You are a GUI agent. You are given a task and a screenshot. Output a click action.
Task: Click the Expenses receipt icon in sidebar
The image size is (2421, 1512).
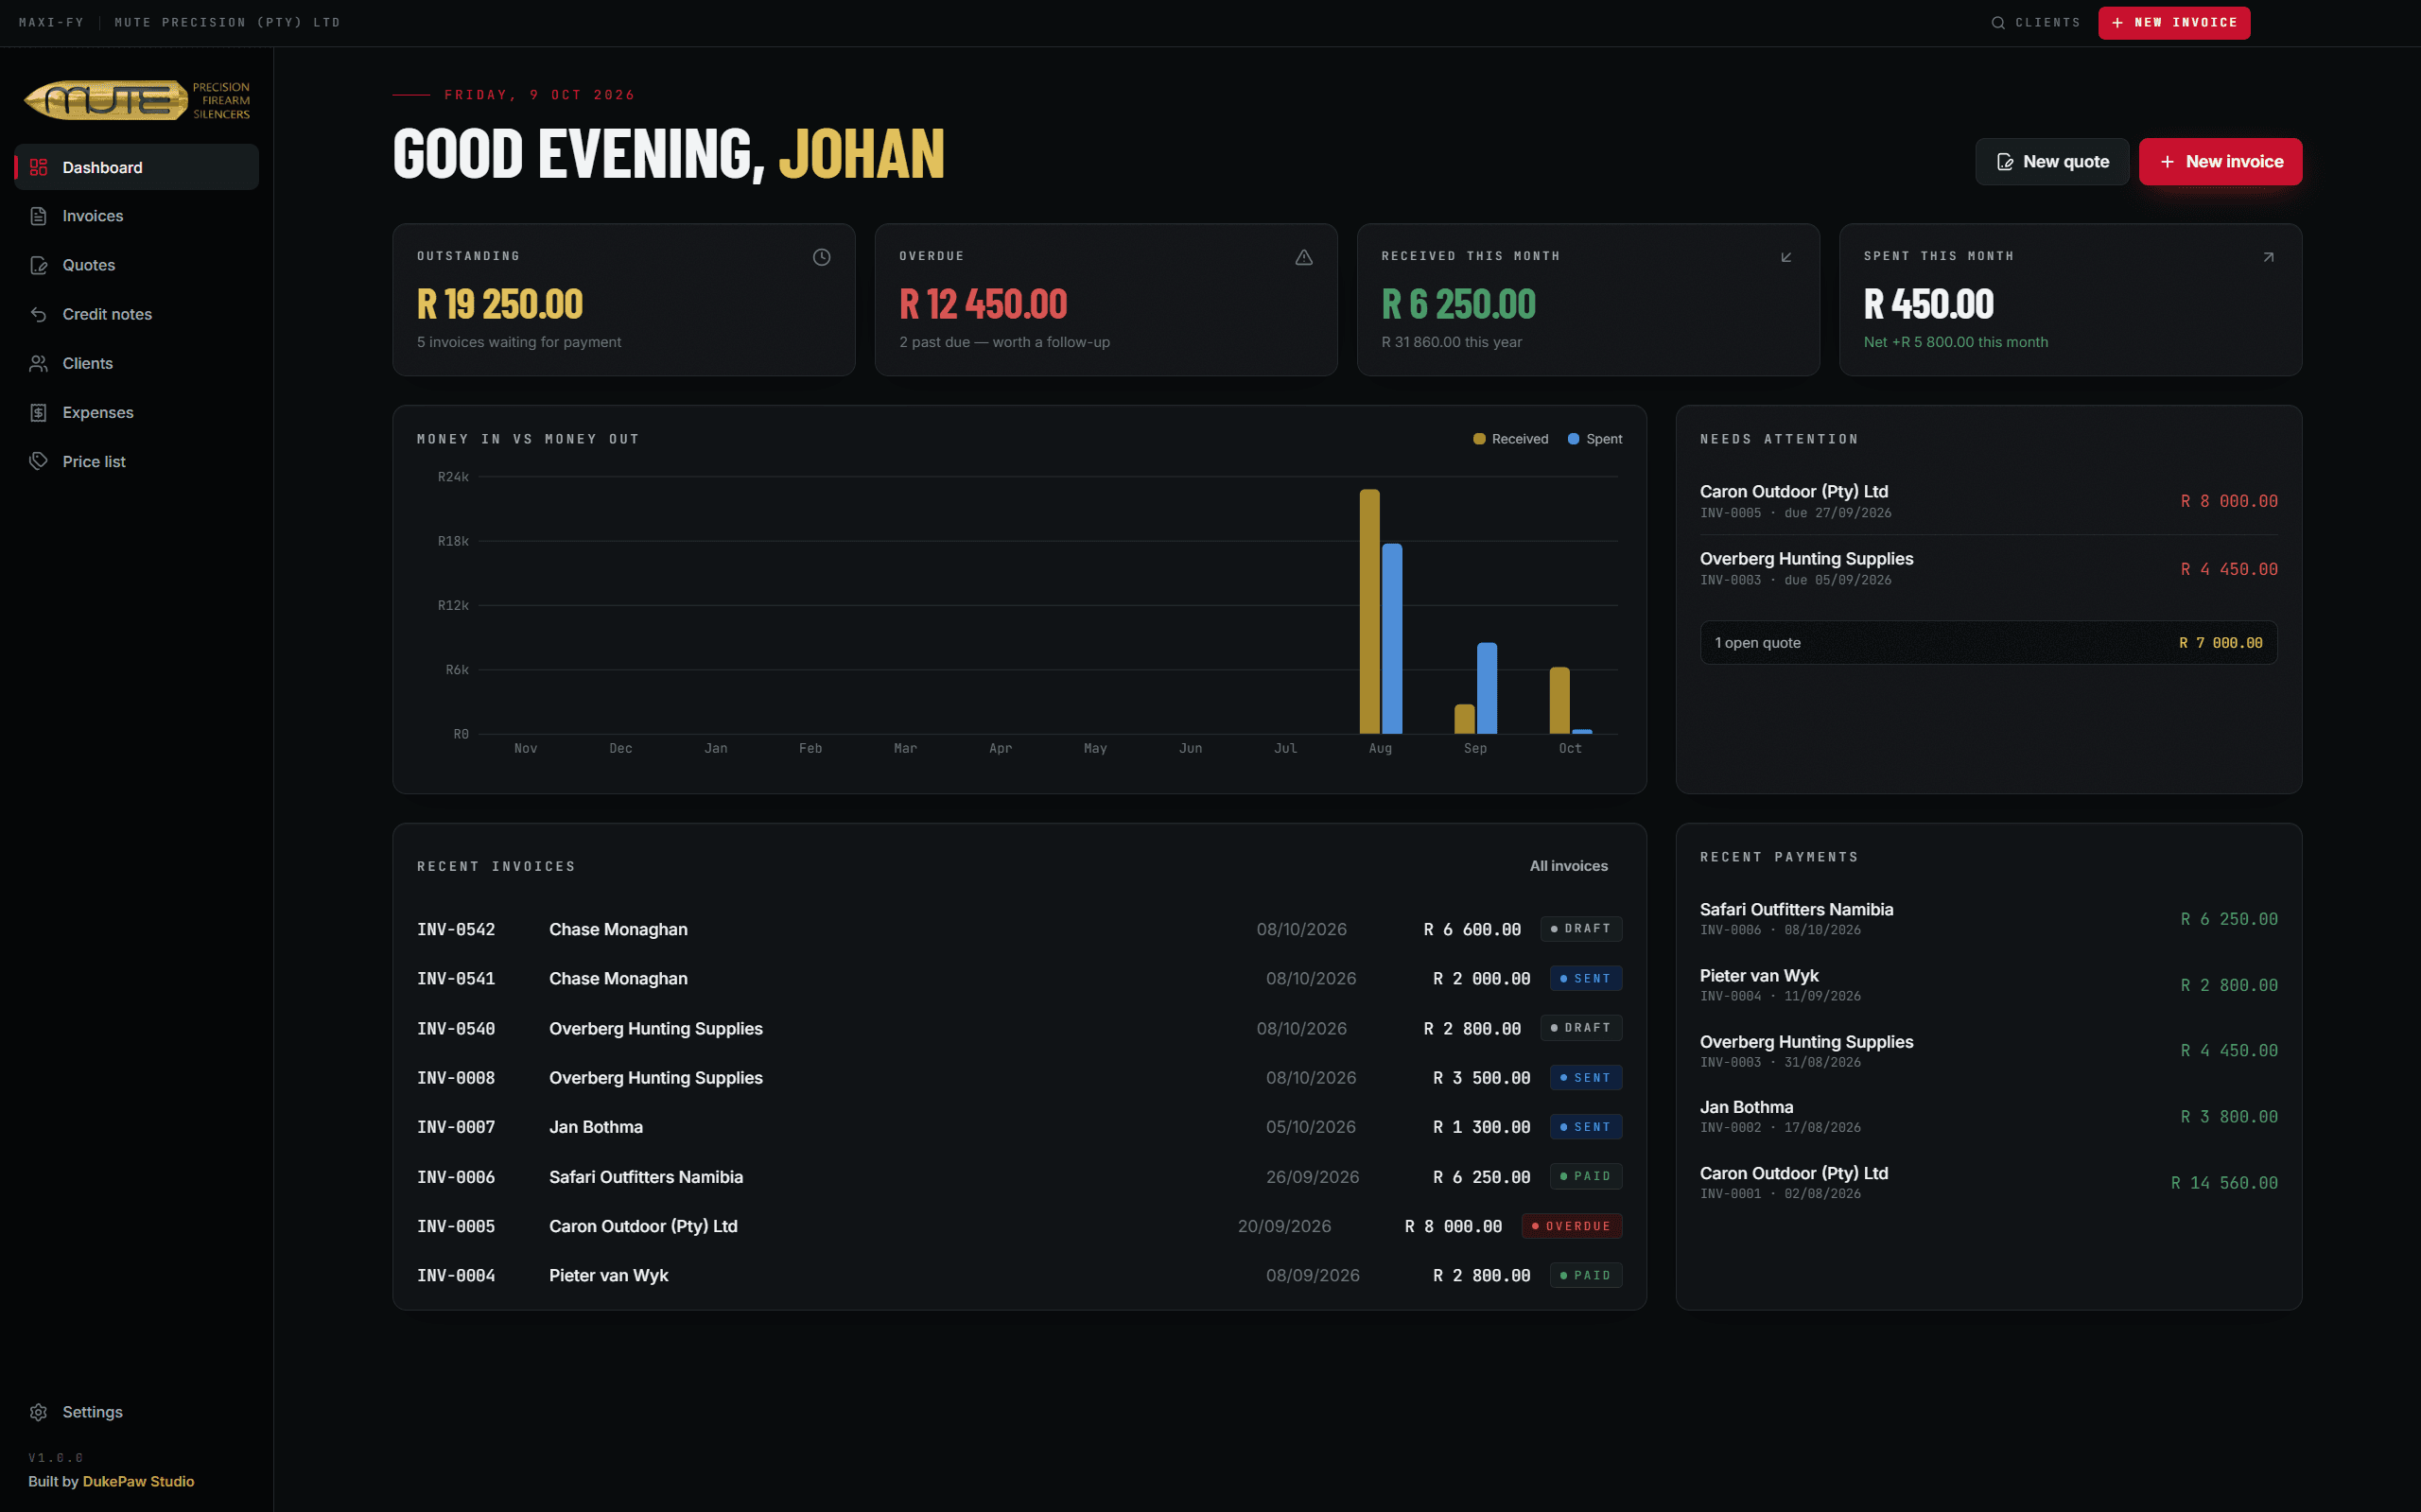click(x=38, y=412)
